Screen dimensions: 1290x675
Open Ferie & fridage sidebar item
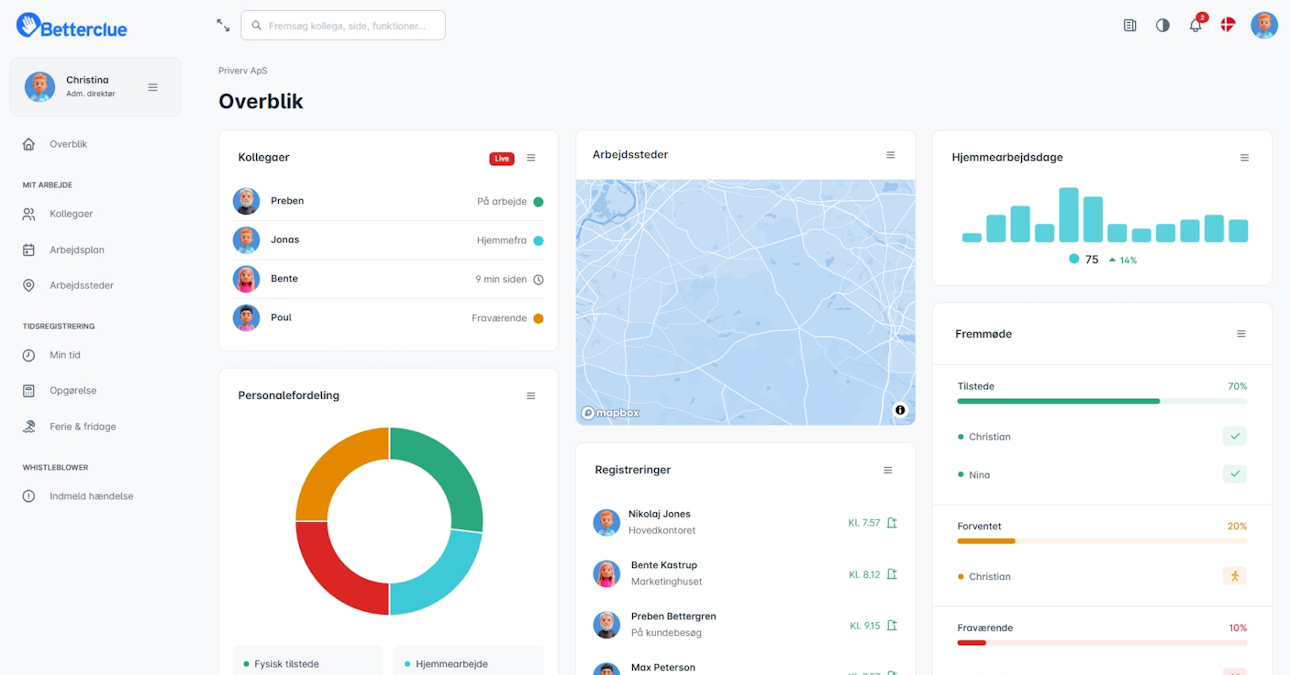82,426
